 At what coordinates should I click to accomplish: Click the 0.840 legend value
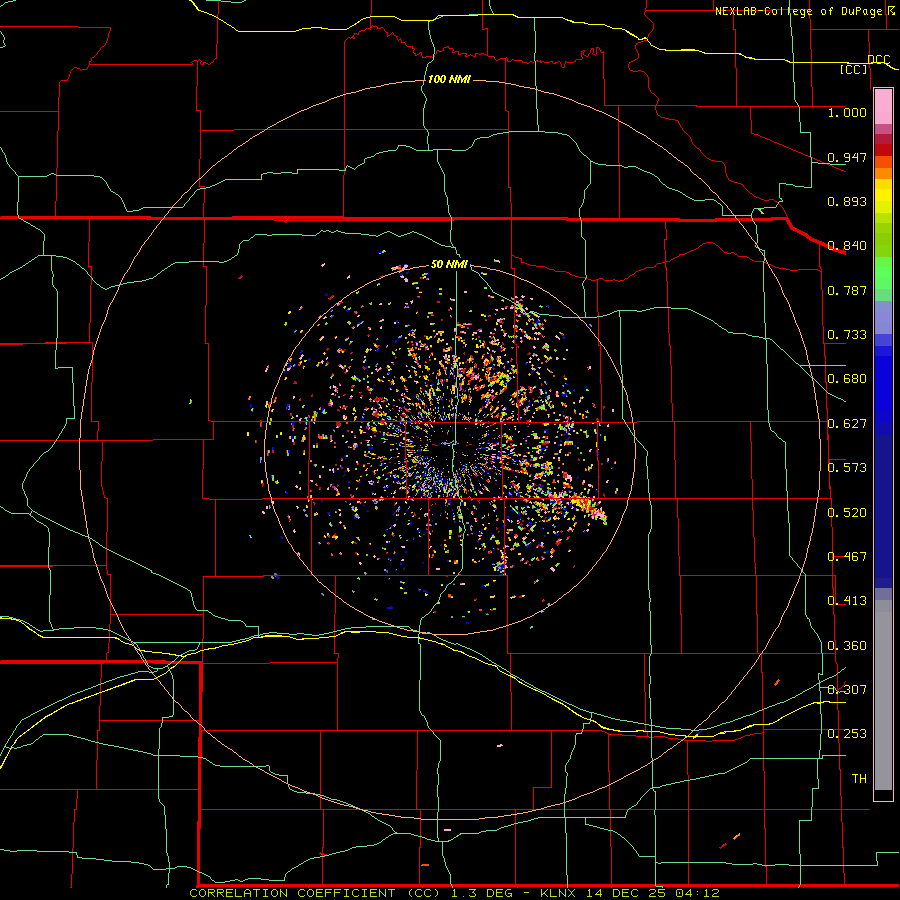[847, 246]
